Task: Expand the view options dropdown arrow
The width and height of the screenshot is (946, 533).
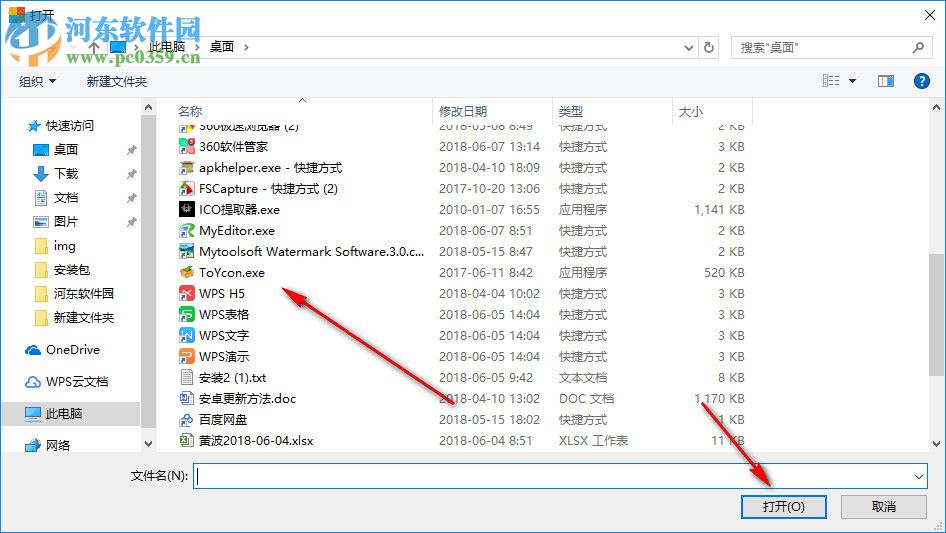Action: [x=852, y=81]
